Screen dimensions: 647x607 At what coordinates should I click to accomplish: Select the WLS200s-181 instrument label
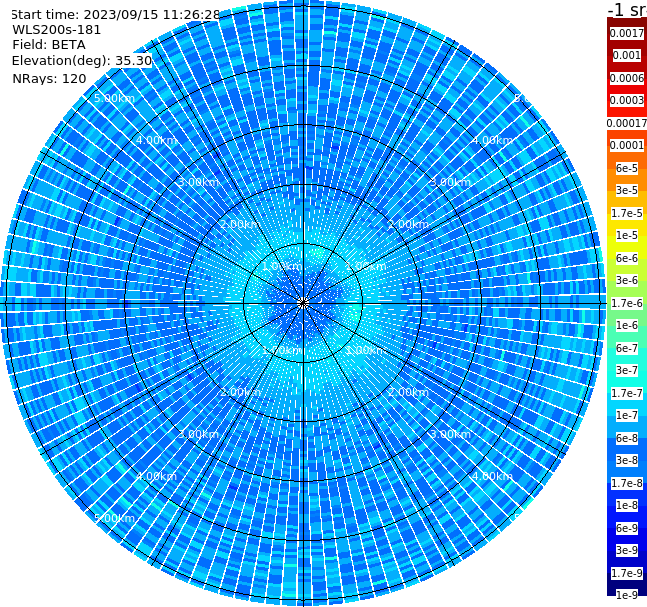click(57, 30)
